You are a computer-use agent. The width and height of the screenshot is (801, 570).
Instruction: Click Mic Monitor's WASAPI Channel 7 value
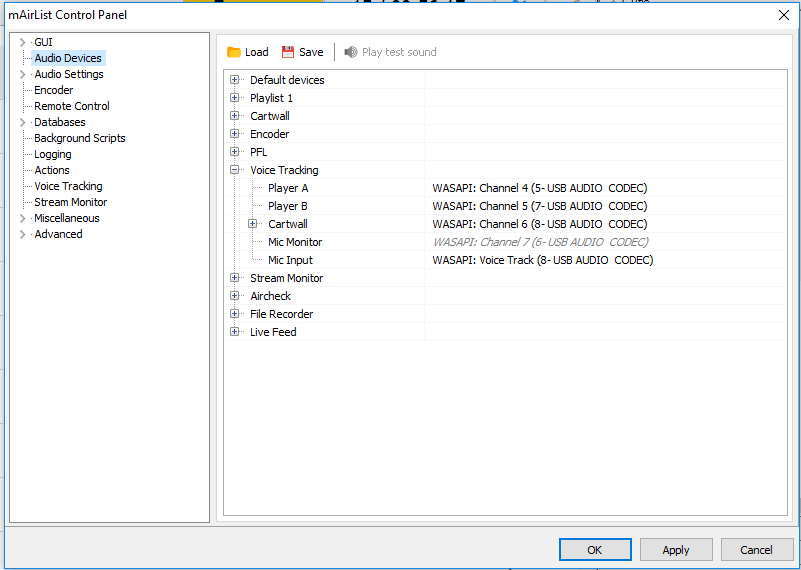point(540,242)
